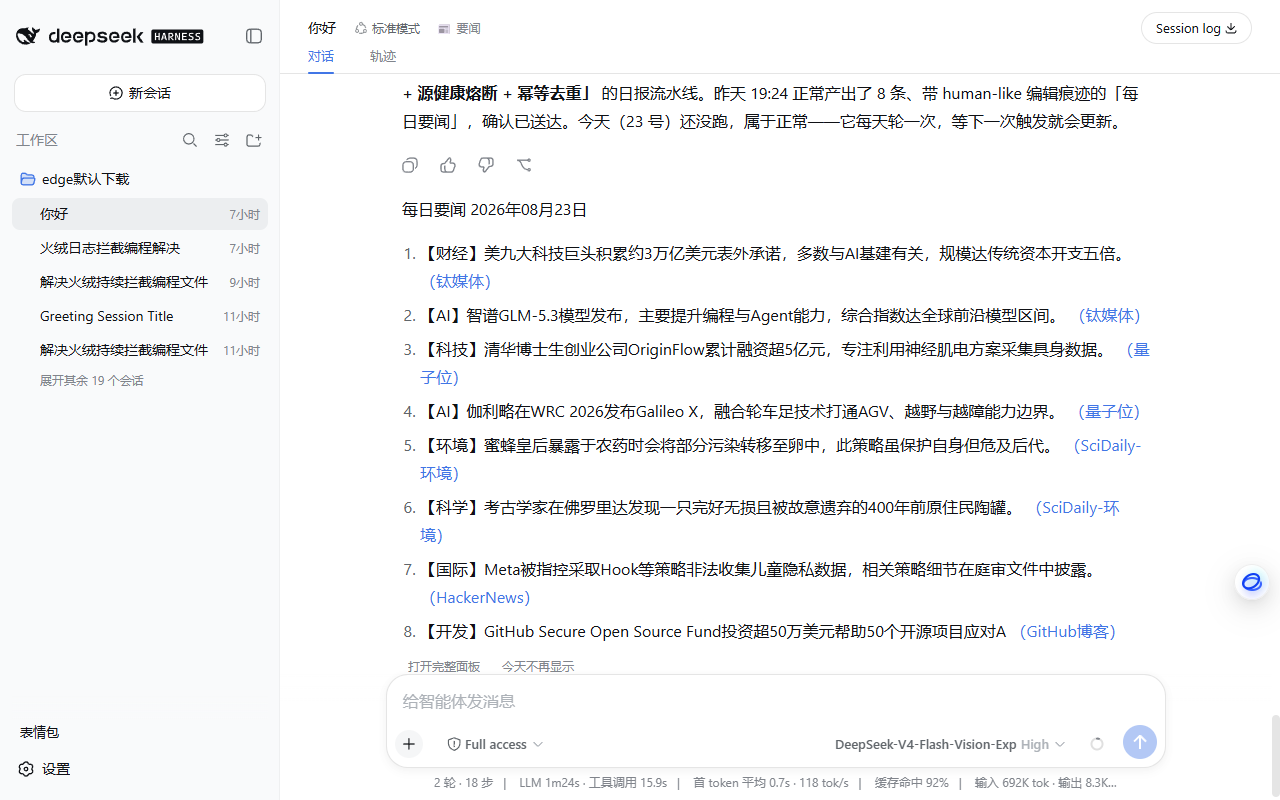This screenshot has width=1280, height=800.
Task: Open 解决火绒持续拦截编程文件 from 9小时 ago
Action: point(140,282)
